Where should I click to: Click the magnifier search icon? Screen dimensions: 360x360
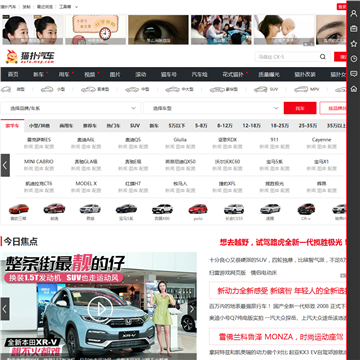pyautogui.click(x=323, y=57)
